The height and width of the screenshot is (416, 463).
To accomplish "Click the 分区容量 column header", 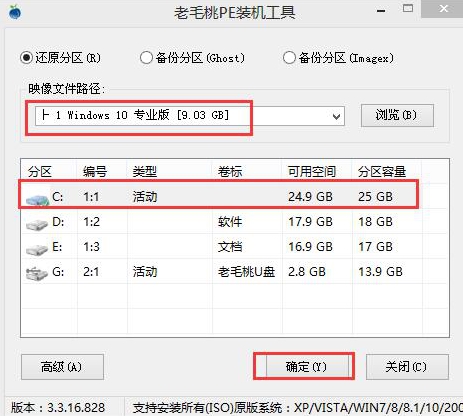I will tap(382, 172).
